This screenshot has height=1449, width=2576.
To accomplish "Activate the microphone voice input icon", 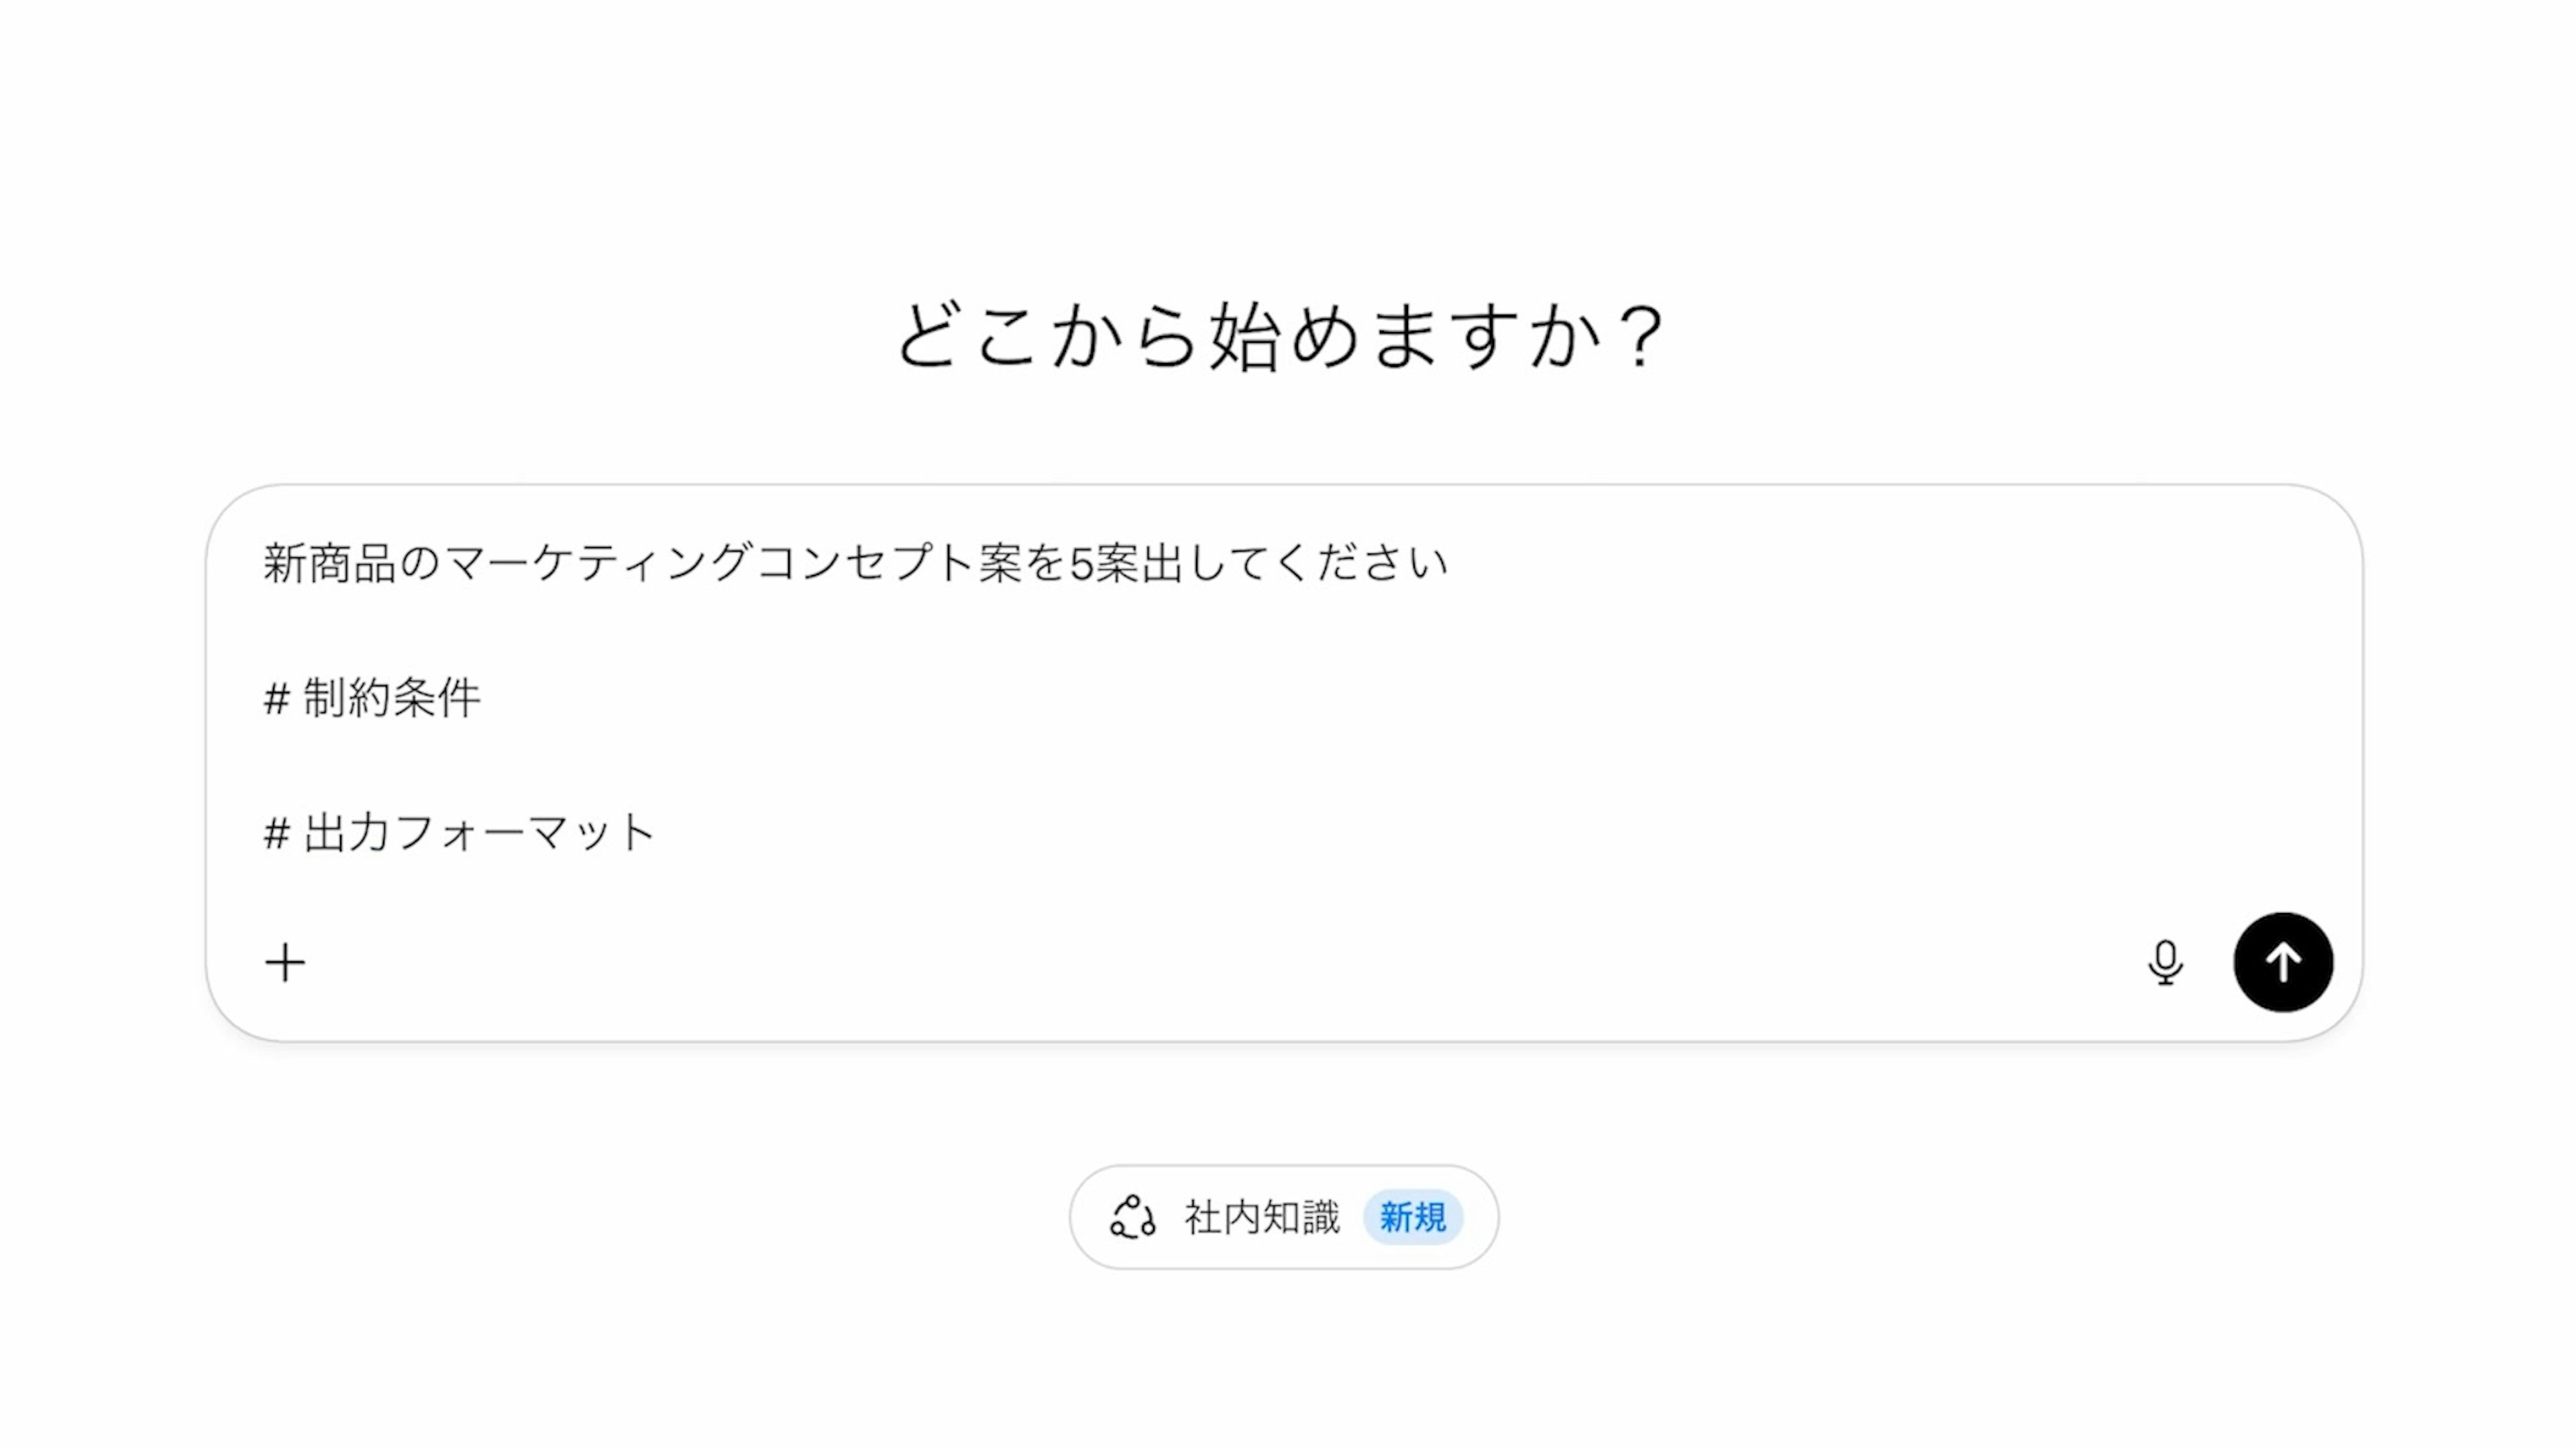I will tap(2165, 963).
